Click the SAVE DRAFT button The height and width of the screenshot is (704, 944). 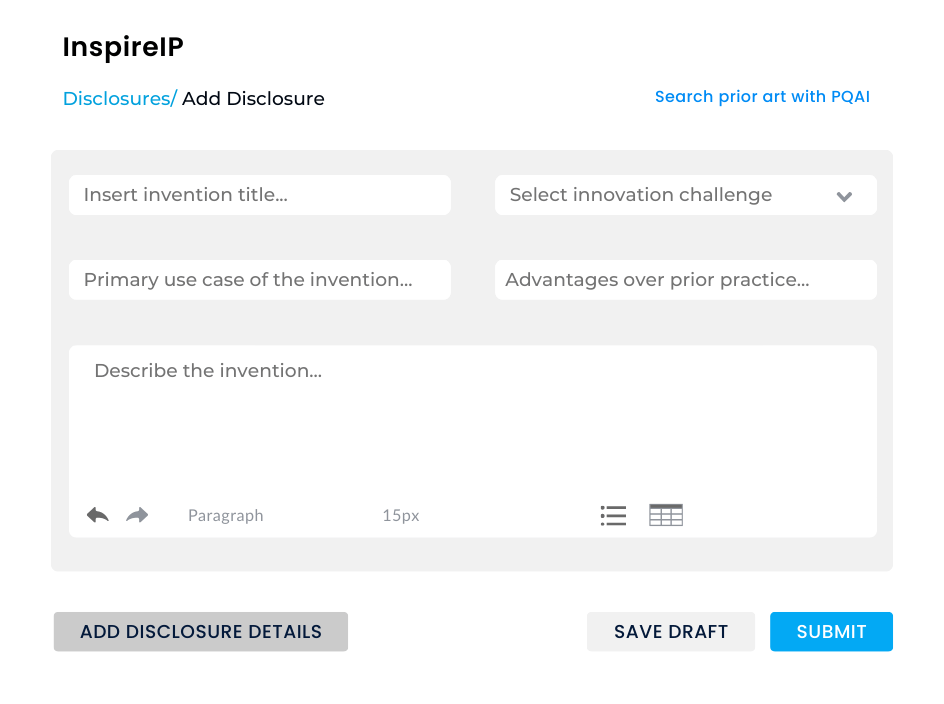pos(670,631)
